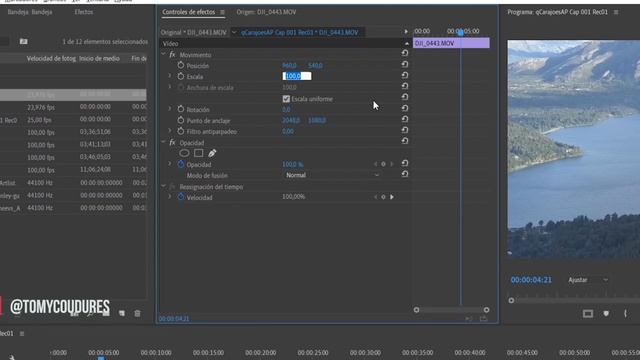The height and width of the screenshot is (360, 640).
Task: Toggle Rotación animation stopwatch
Action: [181, 109]
